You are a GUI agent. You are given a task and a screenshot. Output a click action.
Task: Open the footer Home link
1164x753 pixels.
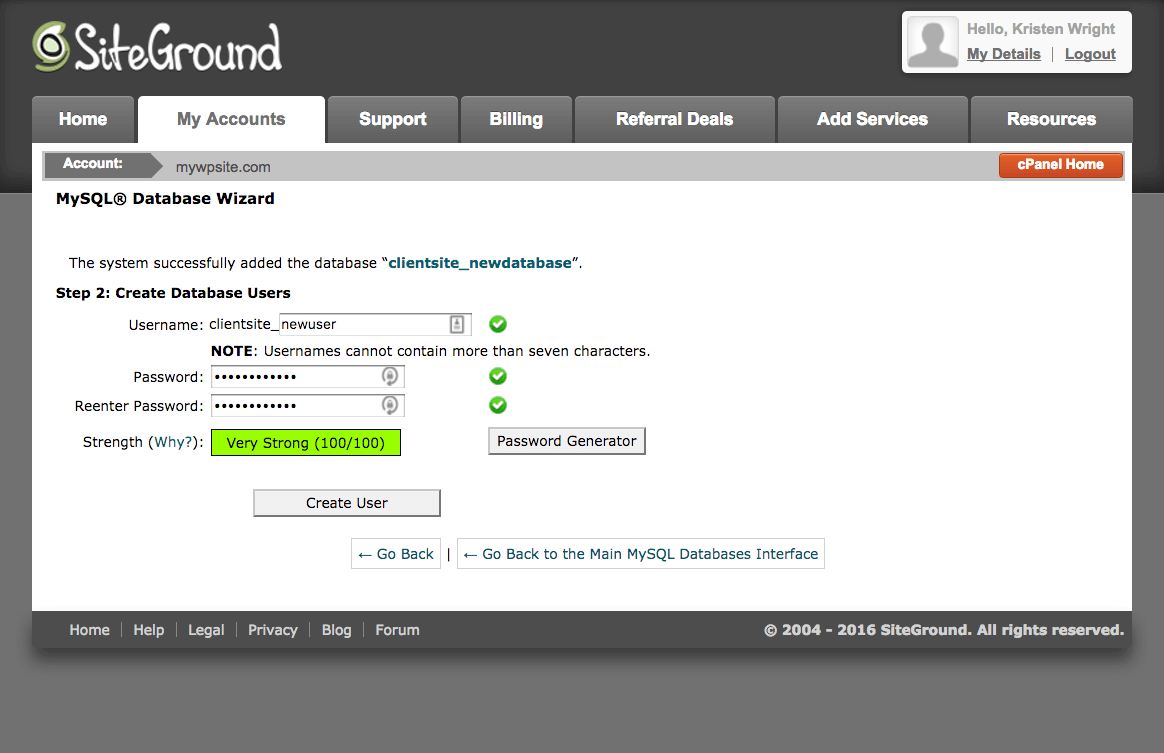[x=89, y=630]
